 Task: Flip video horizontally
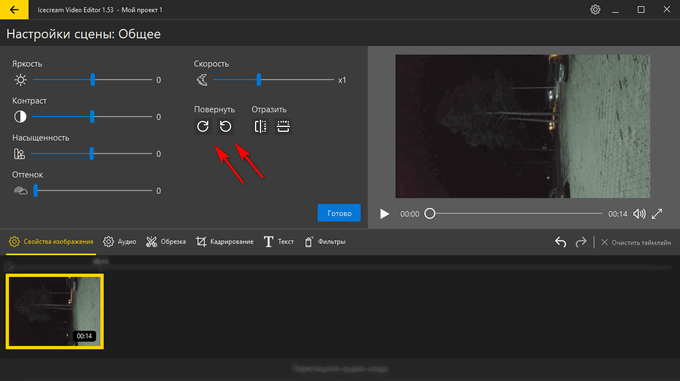260,127
